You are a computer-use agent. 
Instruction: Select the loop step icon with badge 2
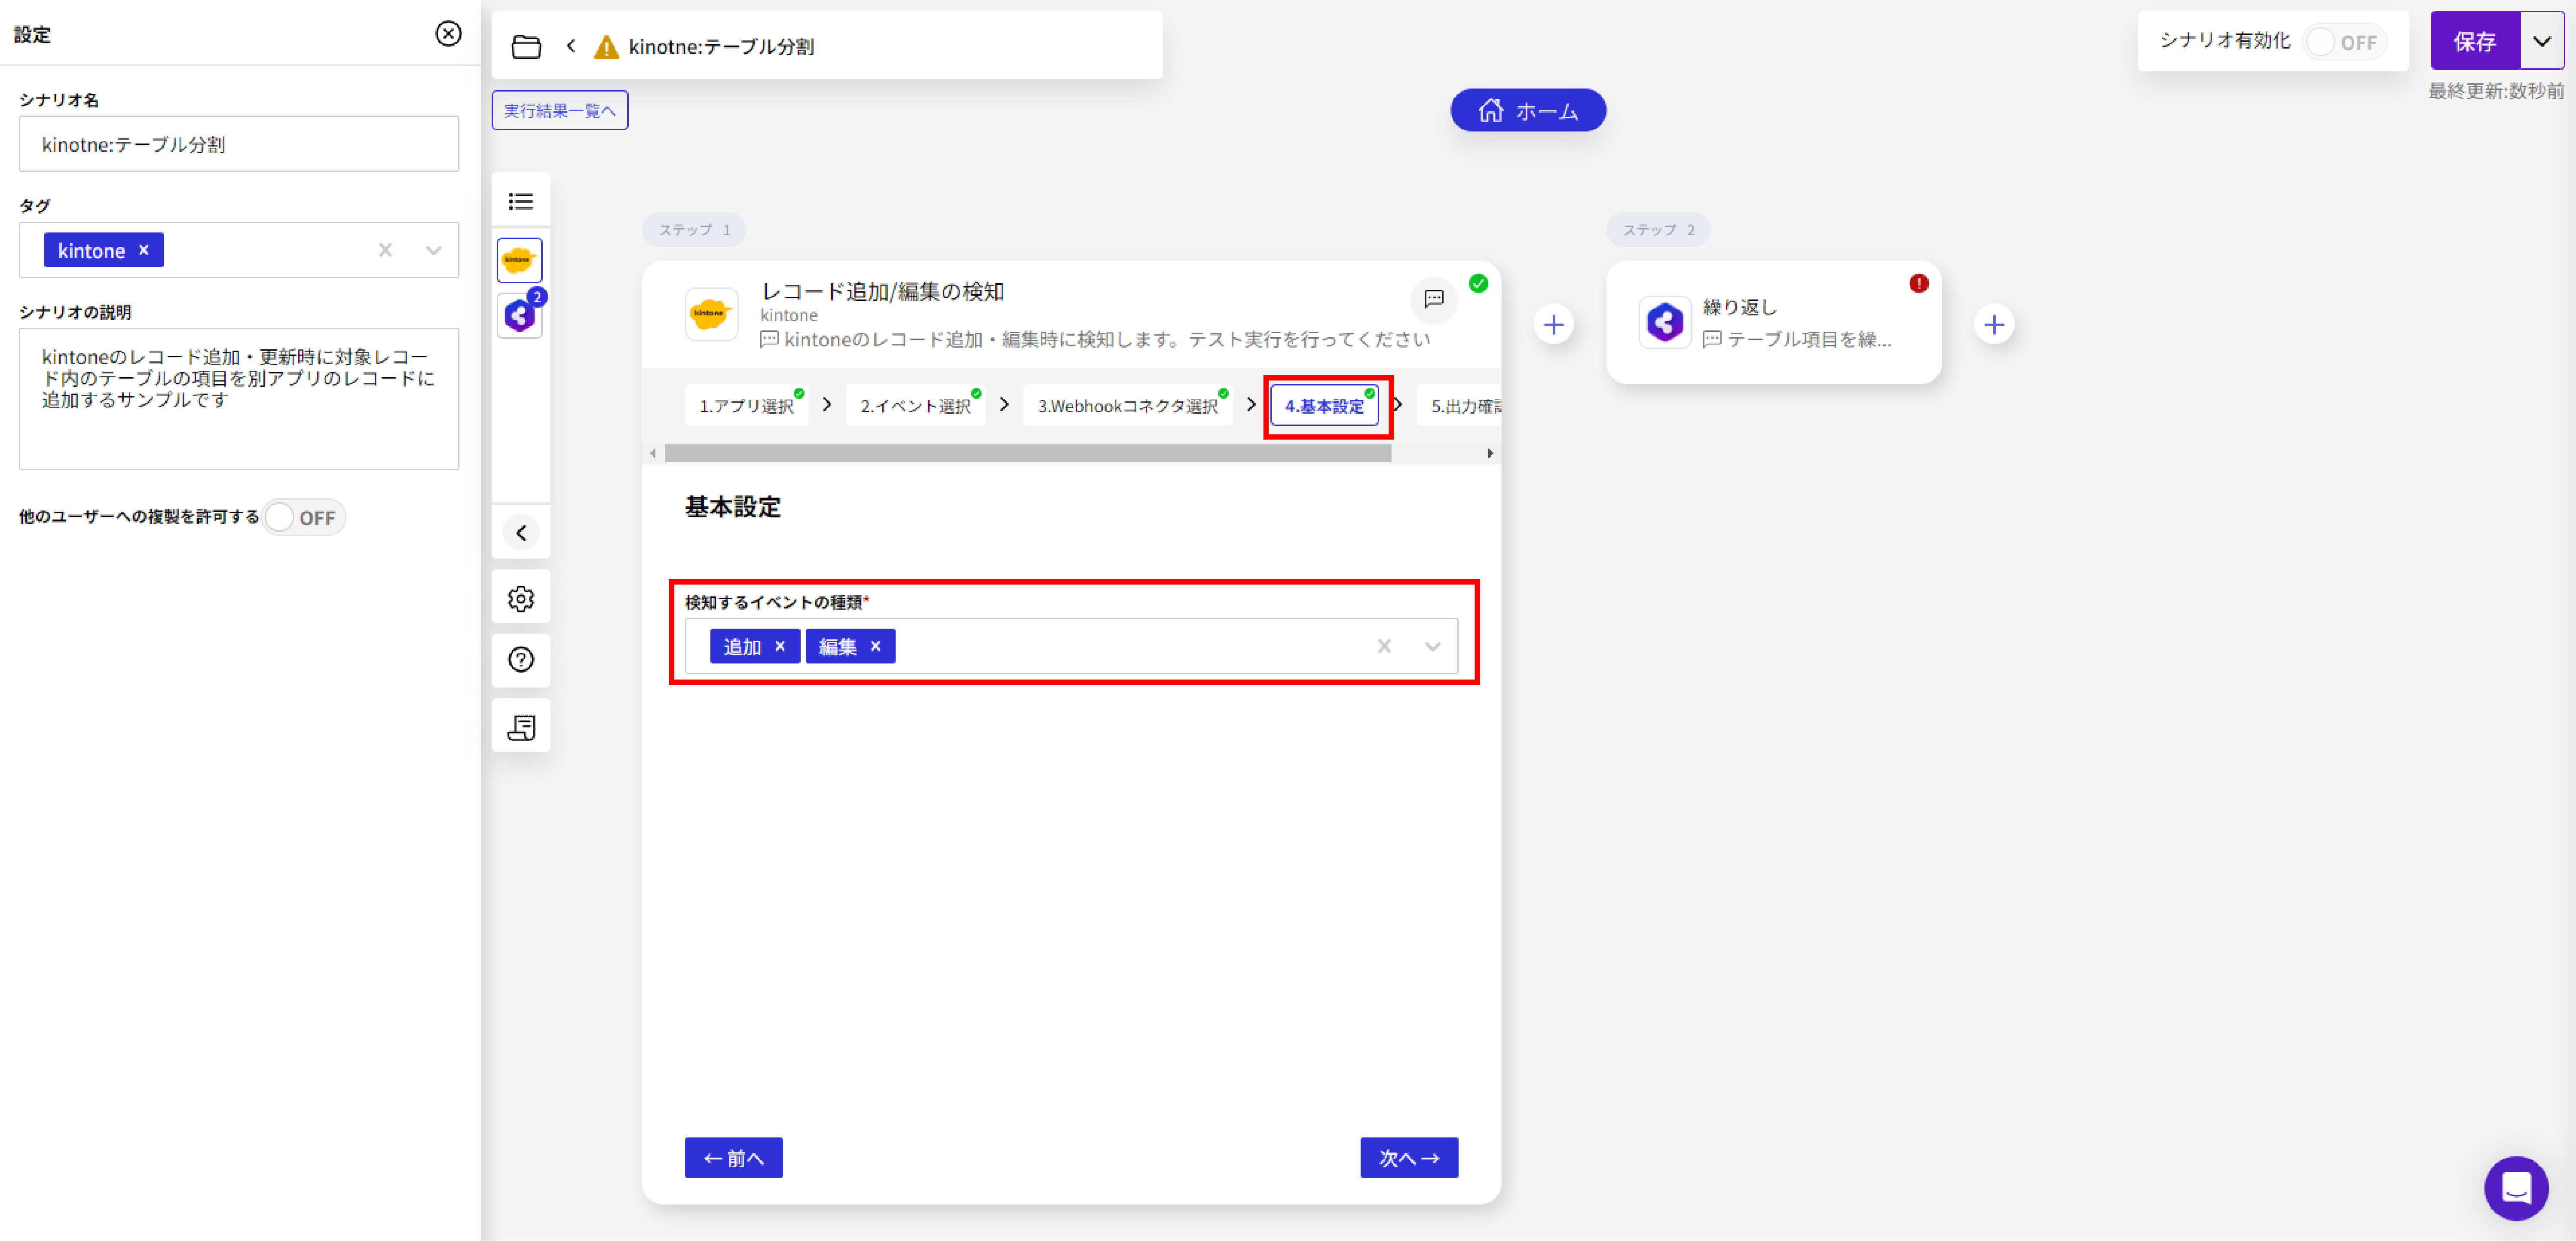[519, 316]
